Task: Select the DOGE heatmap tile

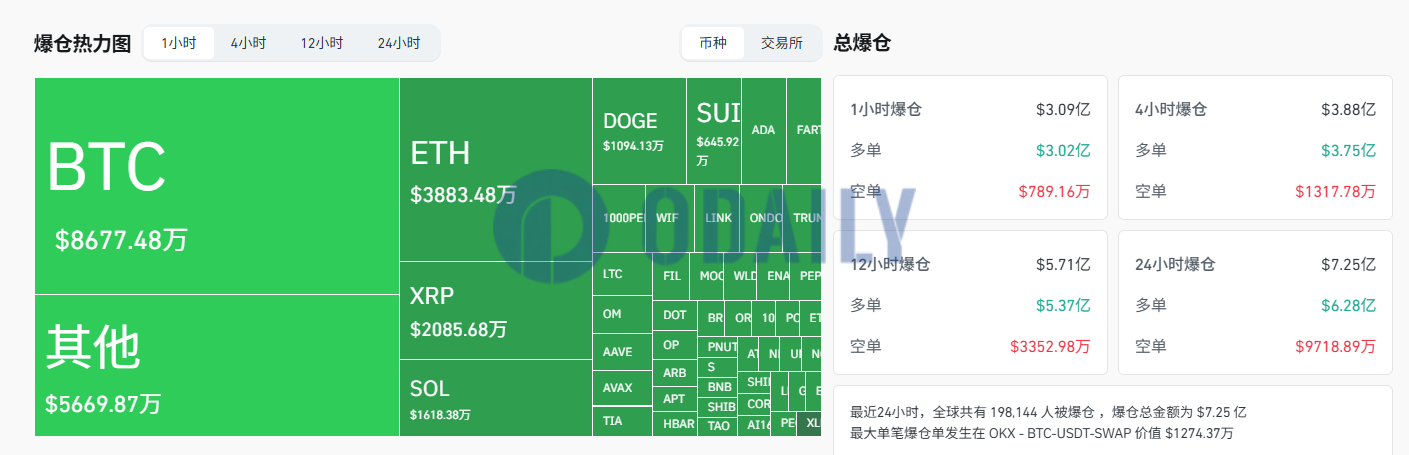Action: tap(639, 131)
